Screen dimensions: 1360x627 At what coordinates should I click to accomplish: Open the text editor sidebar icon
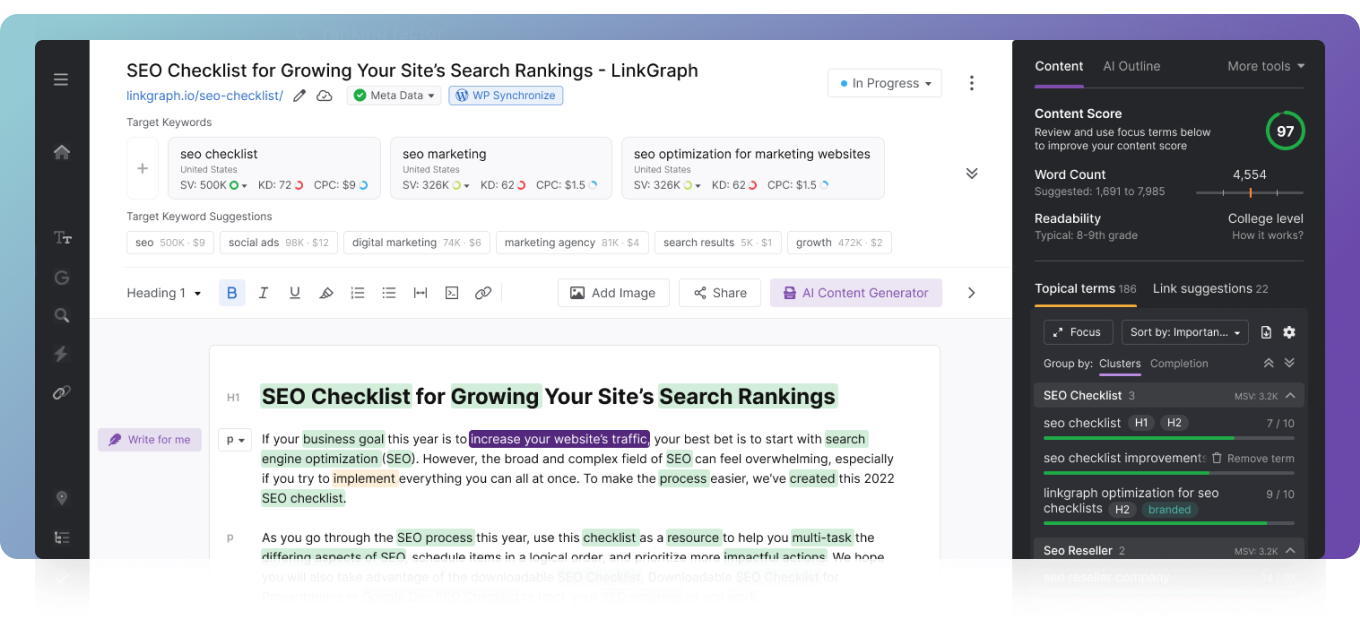pyautogui.click(x=62, y=238)
